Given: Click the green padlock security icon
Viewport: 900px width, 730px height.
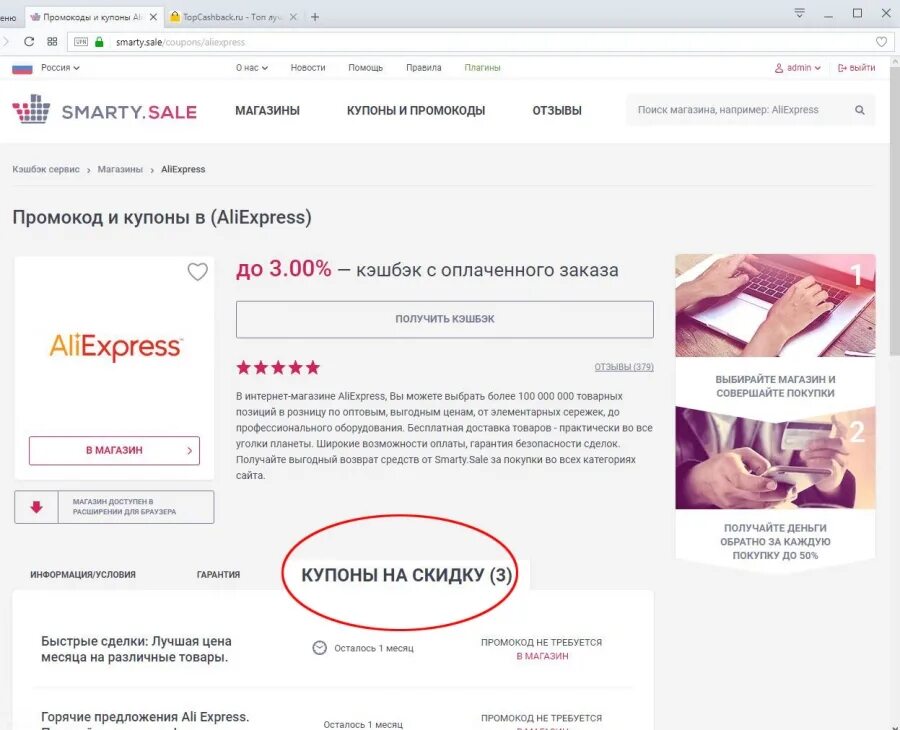Looking at the screenshot, I should coord(99,42).
